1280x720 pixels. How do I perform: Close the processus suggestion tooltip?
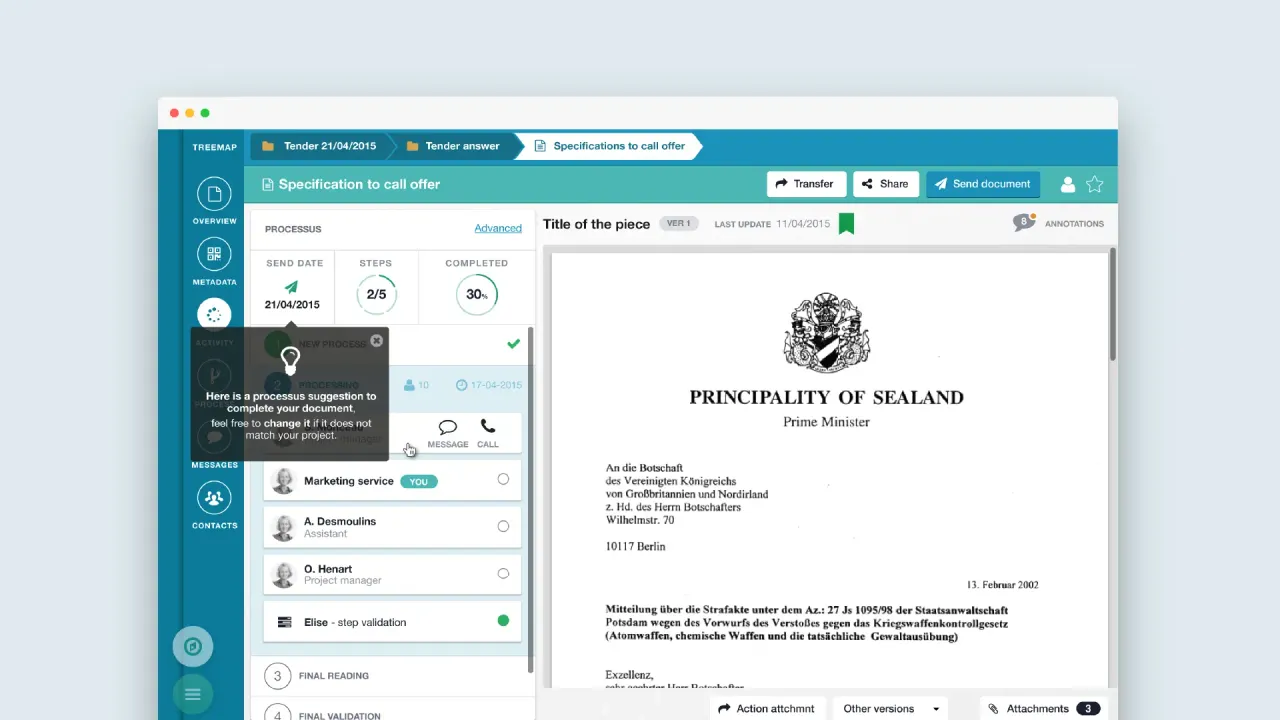tap(376, 341)
